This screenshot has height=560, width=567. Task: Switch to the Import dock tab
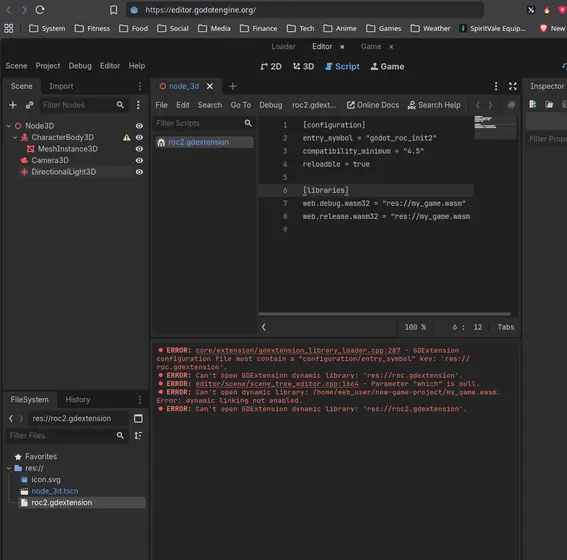(61, 86)
